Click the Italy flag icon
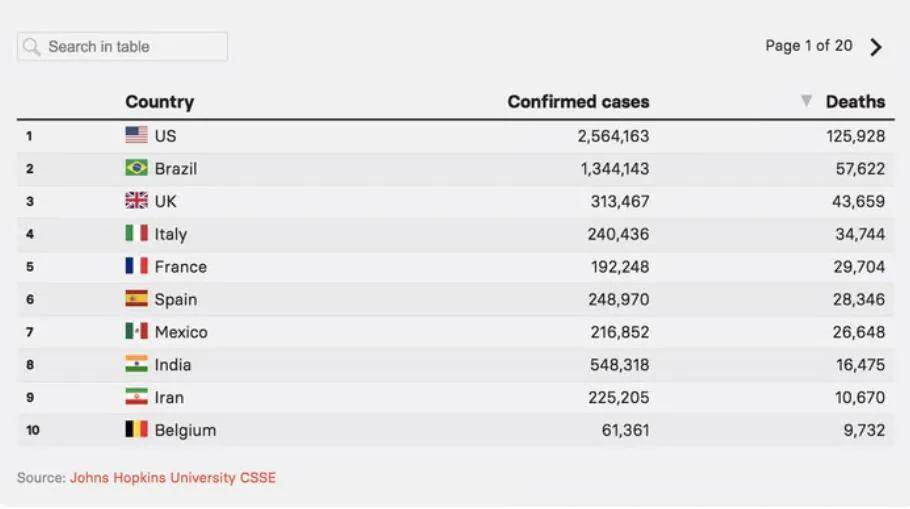The image size is (910, 509). pos(136,233)
